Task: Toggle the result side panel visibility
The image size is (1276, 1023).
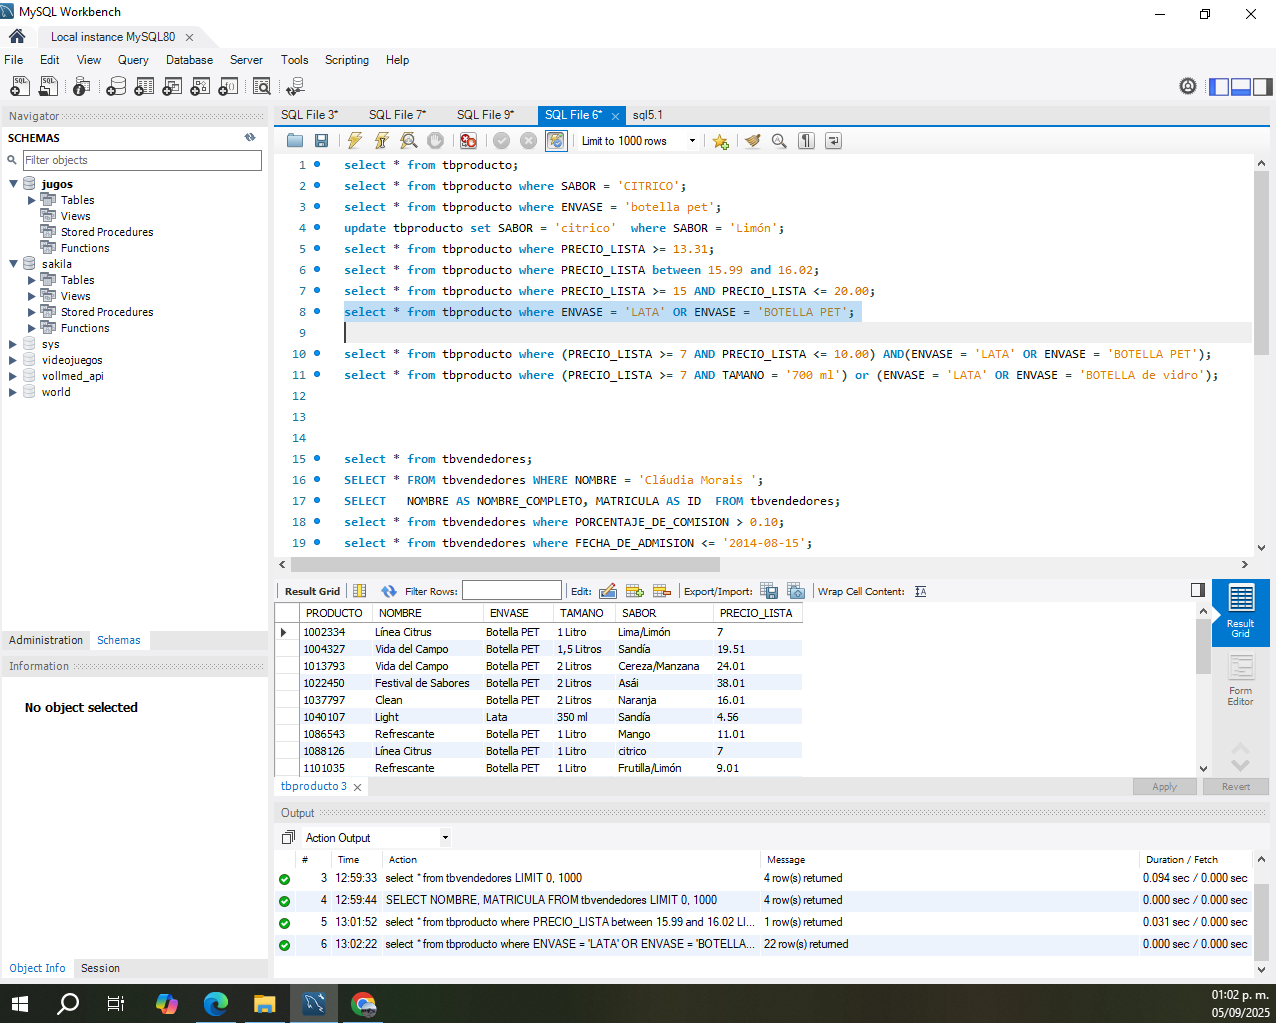Action: (x=1198, y=590)
